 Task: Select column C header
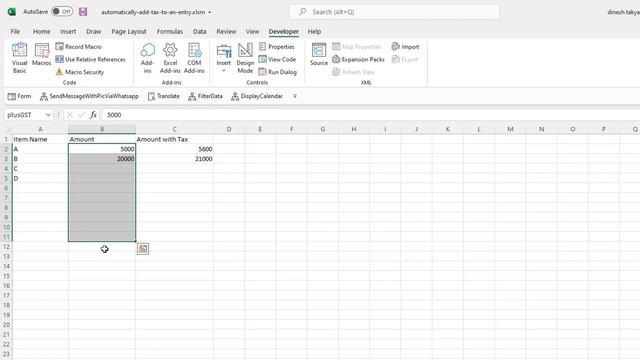174,129
